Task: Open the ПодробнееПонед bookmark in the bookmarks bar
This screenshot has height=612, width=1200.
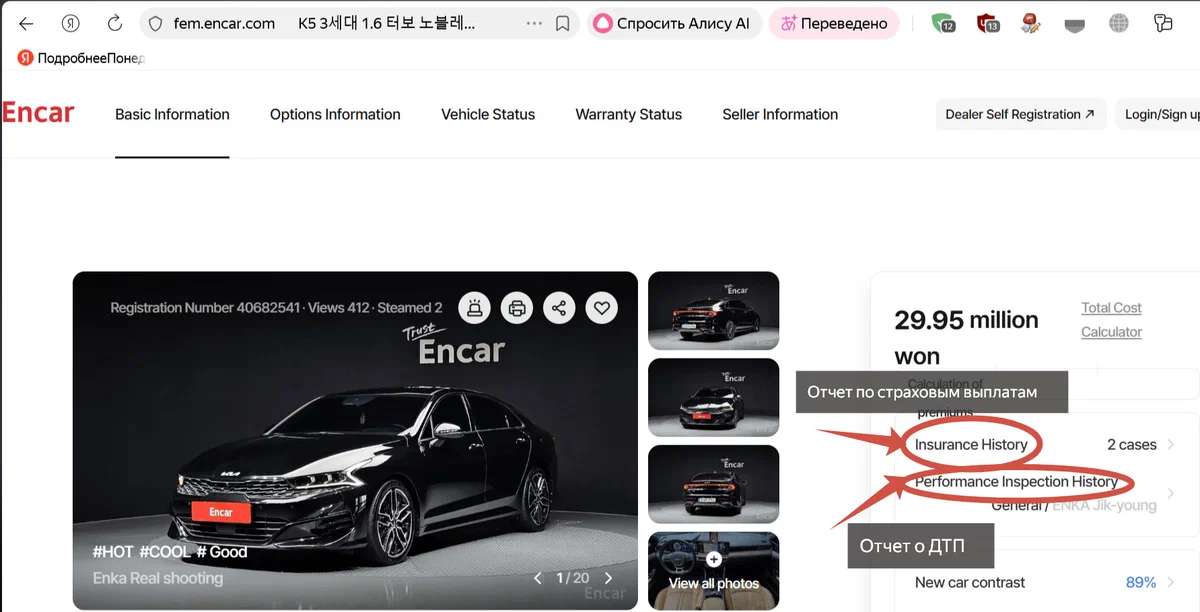Action: 81,58
